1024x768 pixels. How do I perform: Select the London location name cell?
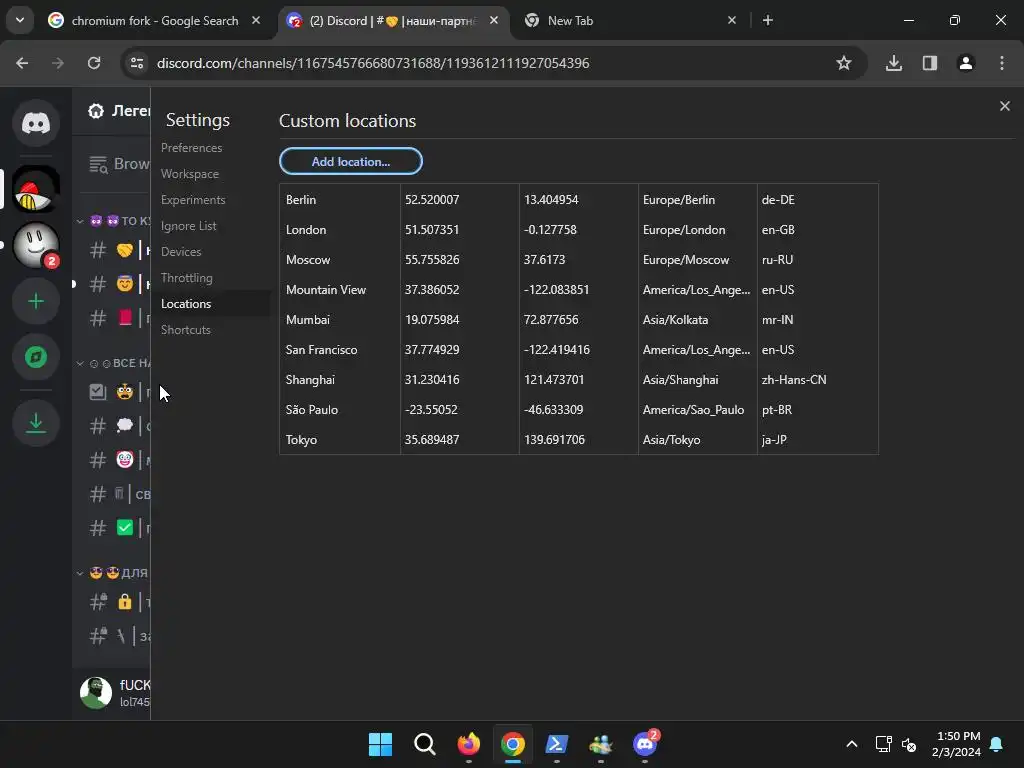point(340,230)
